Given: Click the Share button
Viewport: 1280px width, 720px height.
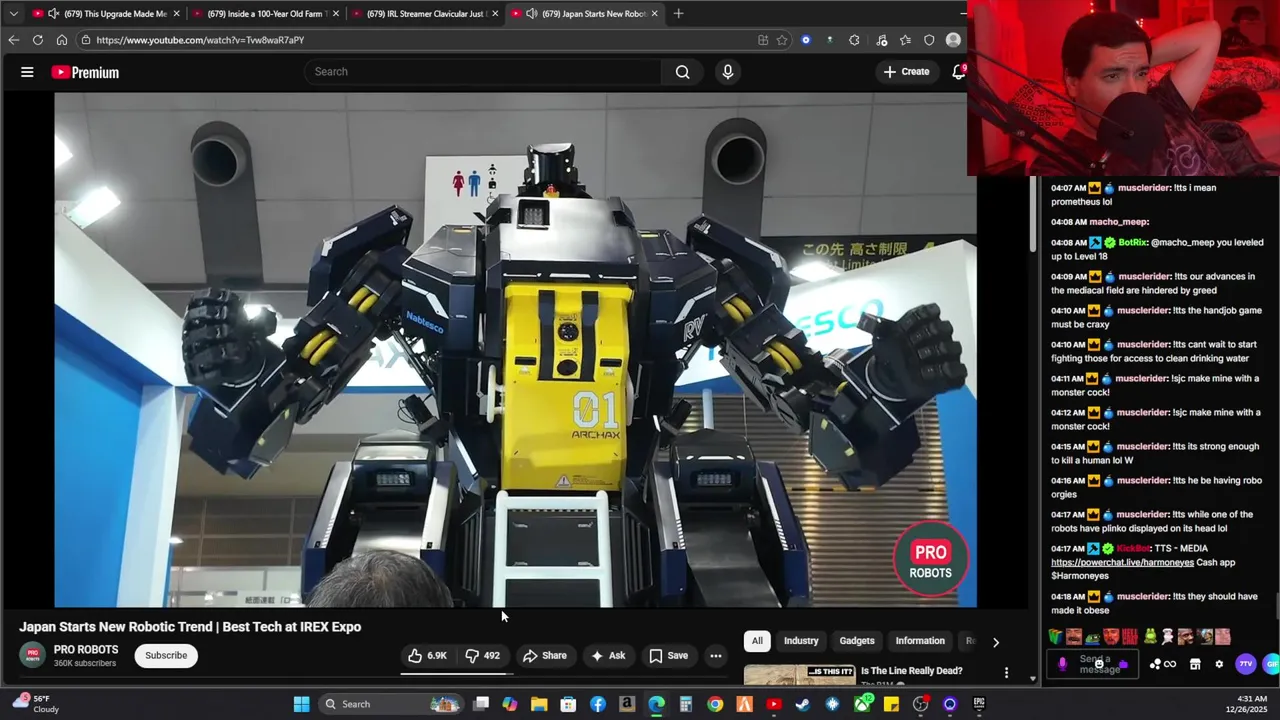Looking at the screenshot, I should point(545,656).
